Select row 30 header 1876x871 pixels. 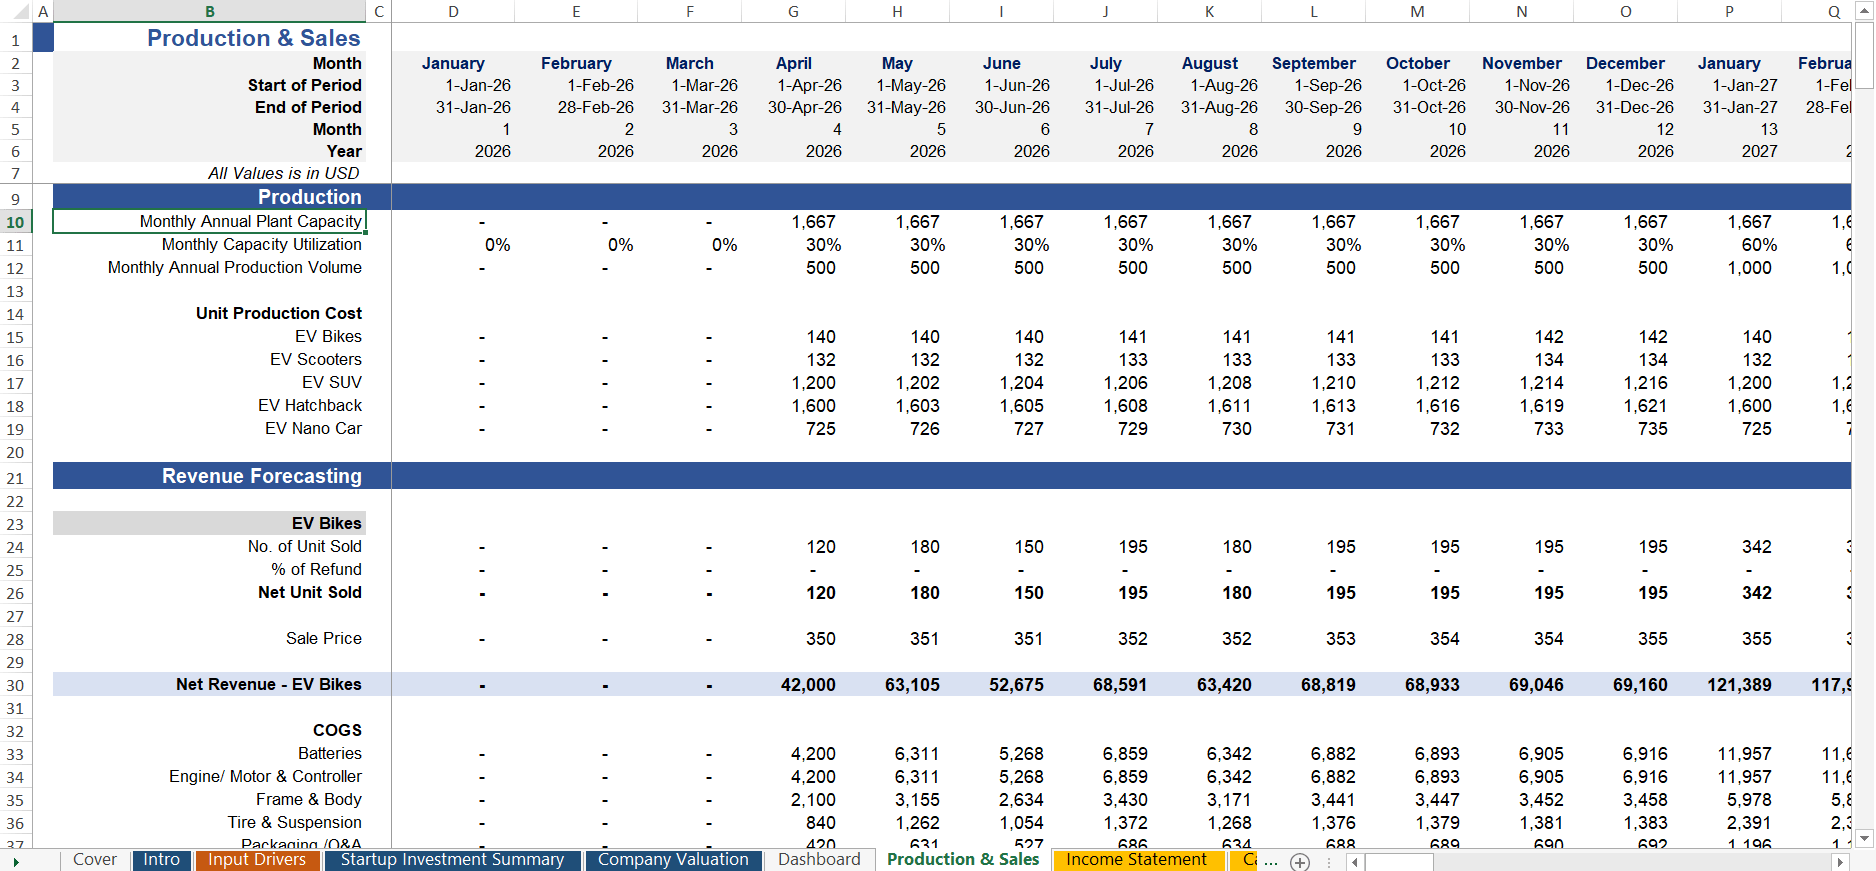click(x=16, y=685)
